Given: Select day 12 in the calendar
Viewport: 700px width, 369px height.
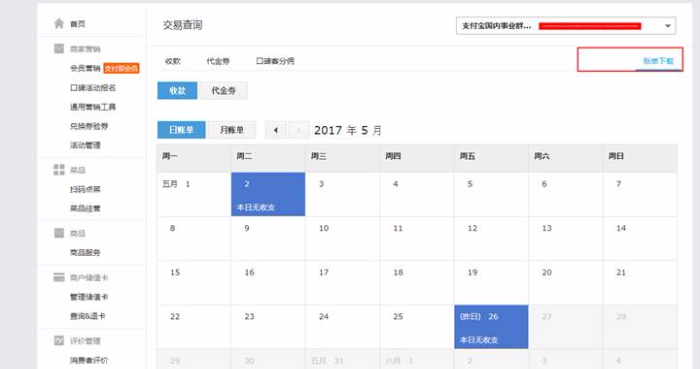Looking at the screenshot, I should click(491, 238).
